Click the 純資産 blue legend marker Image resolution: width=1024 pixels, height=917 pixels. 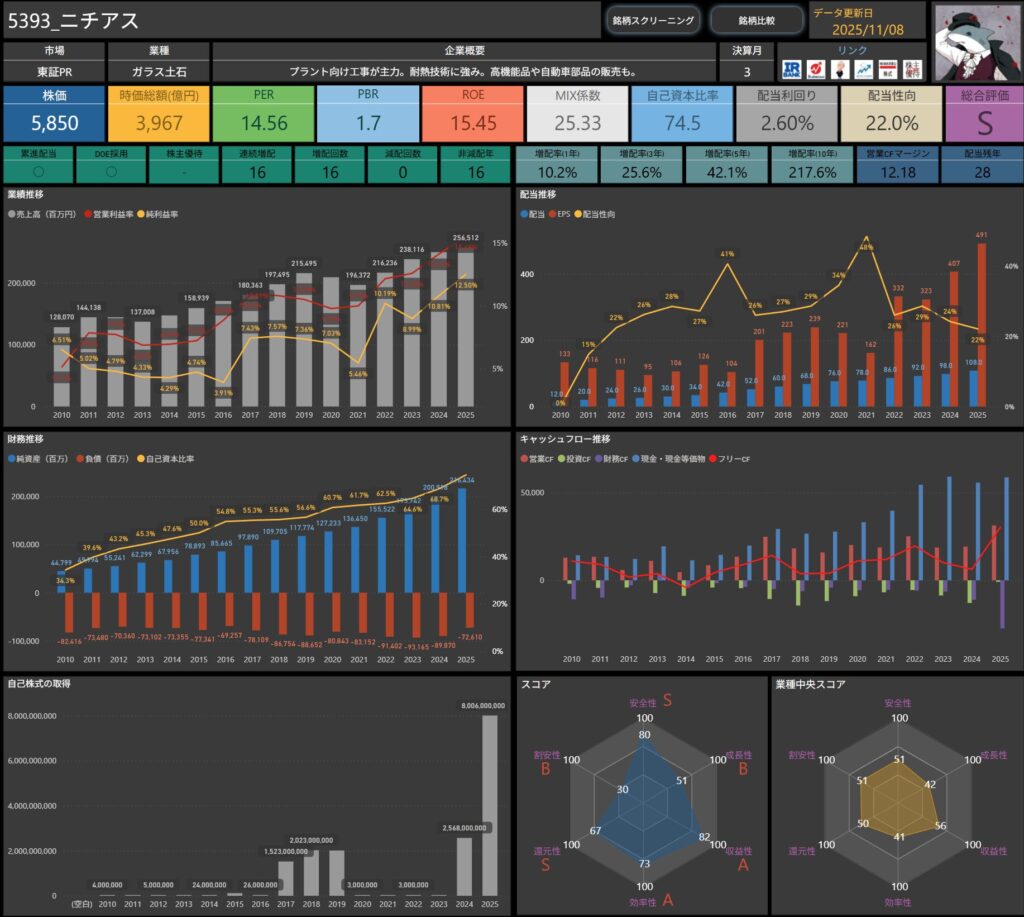[11, 458]
